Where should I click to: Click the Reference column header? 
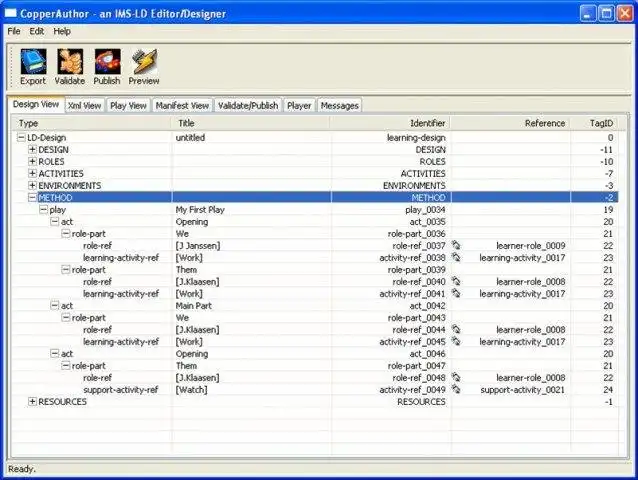(510, 123)
